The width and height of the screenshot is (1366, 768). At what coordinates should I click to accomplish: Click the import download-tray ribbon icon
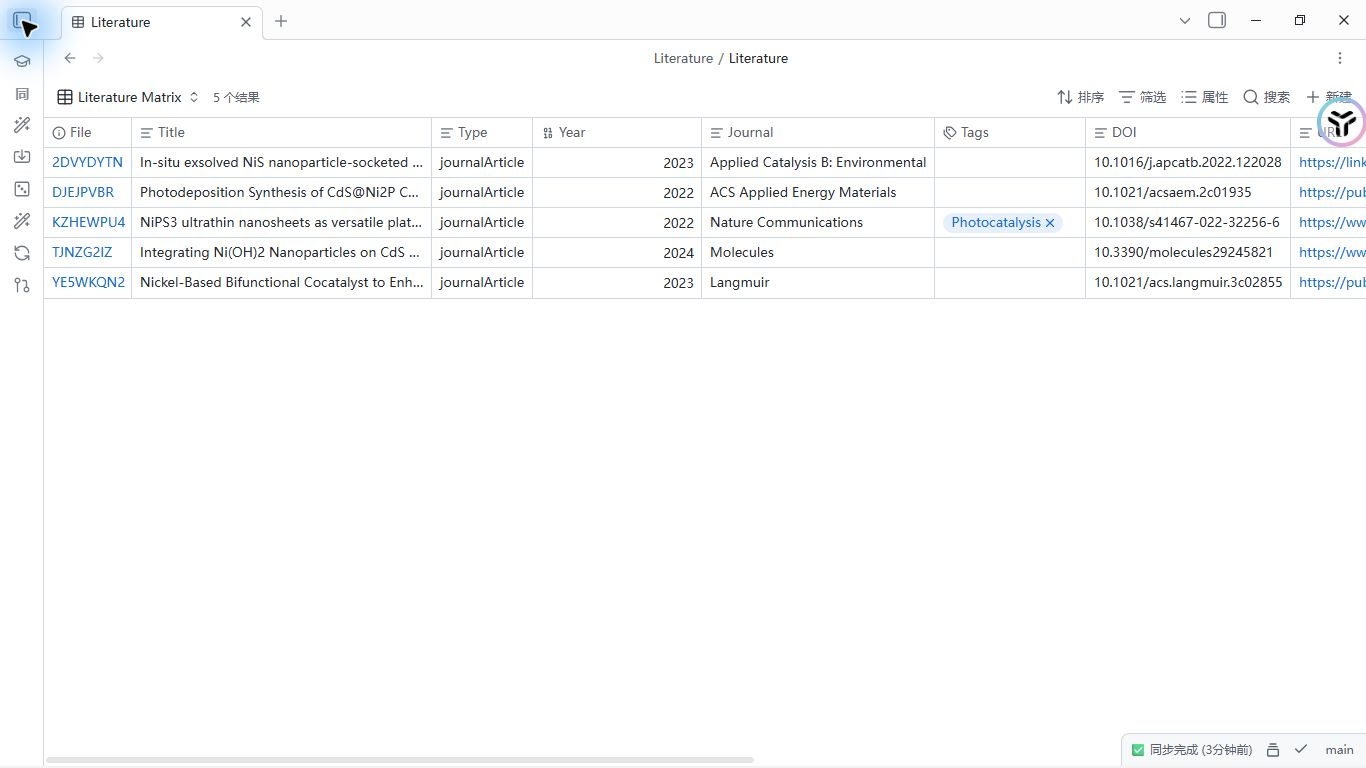pos(22,157)
